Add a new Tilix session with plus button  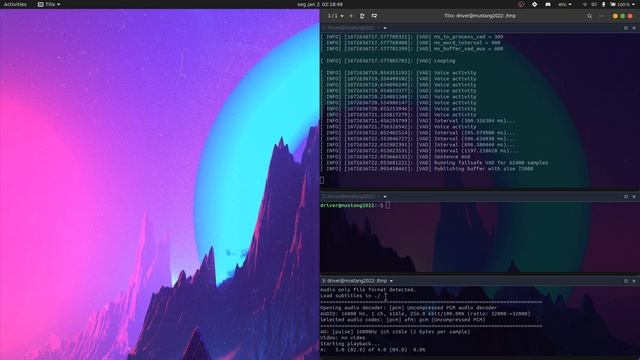pos(351,16)
